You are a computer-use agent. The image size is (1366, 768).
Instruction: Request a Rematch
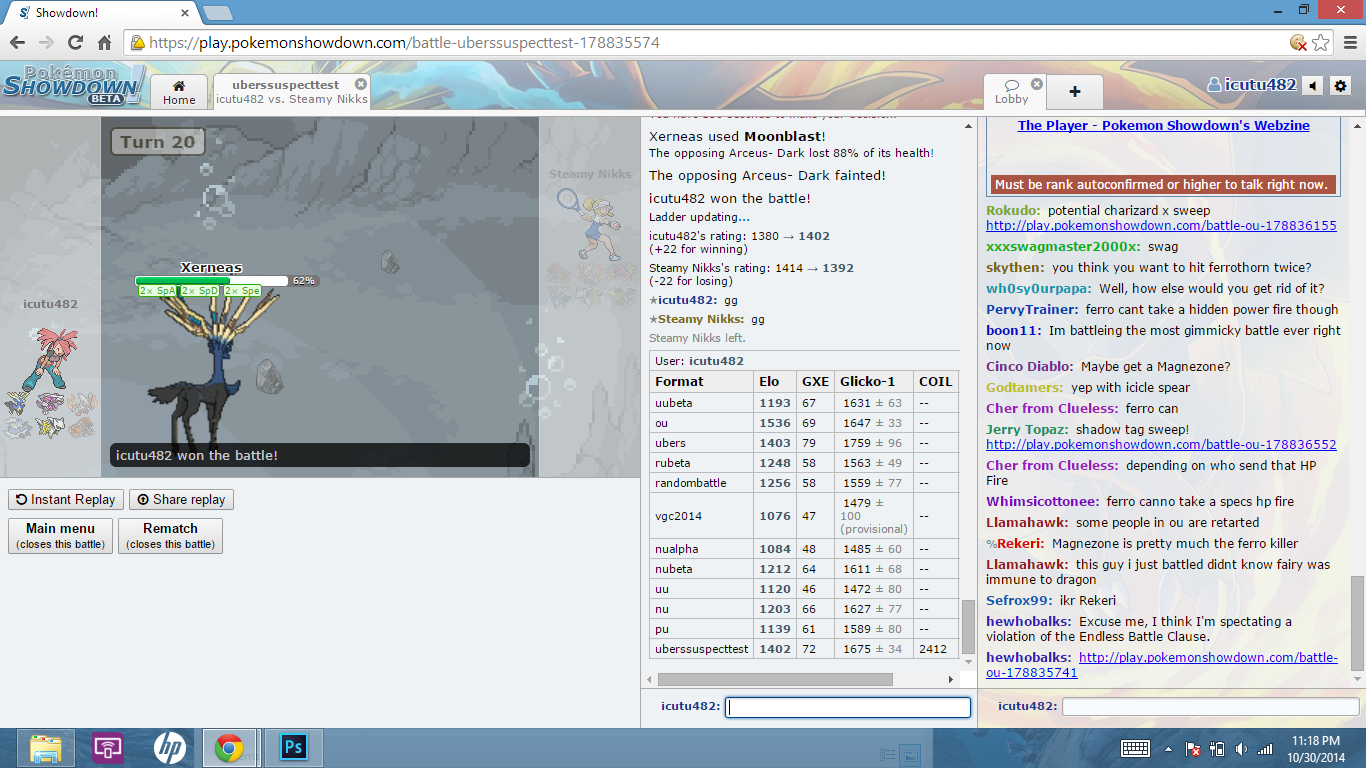170,535
